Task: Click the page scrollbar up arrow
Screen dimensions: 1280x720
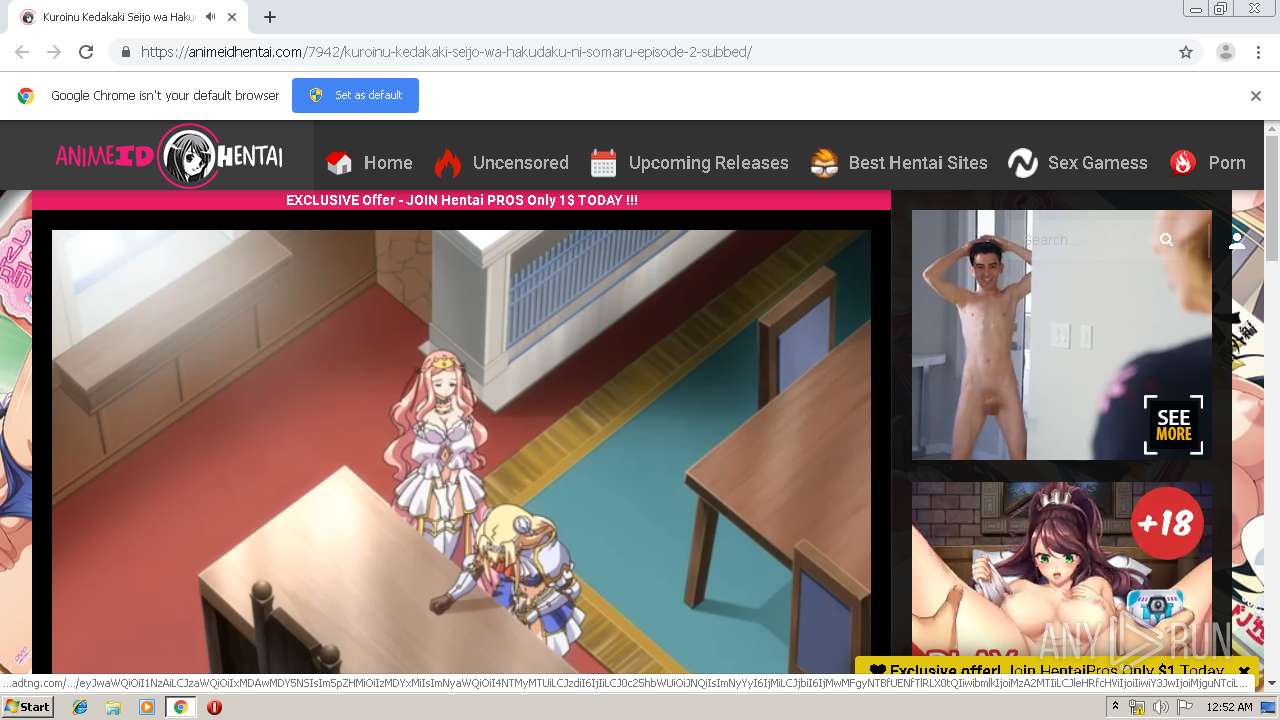Action: click(x=1272, y=129)
